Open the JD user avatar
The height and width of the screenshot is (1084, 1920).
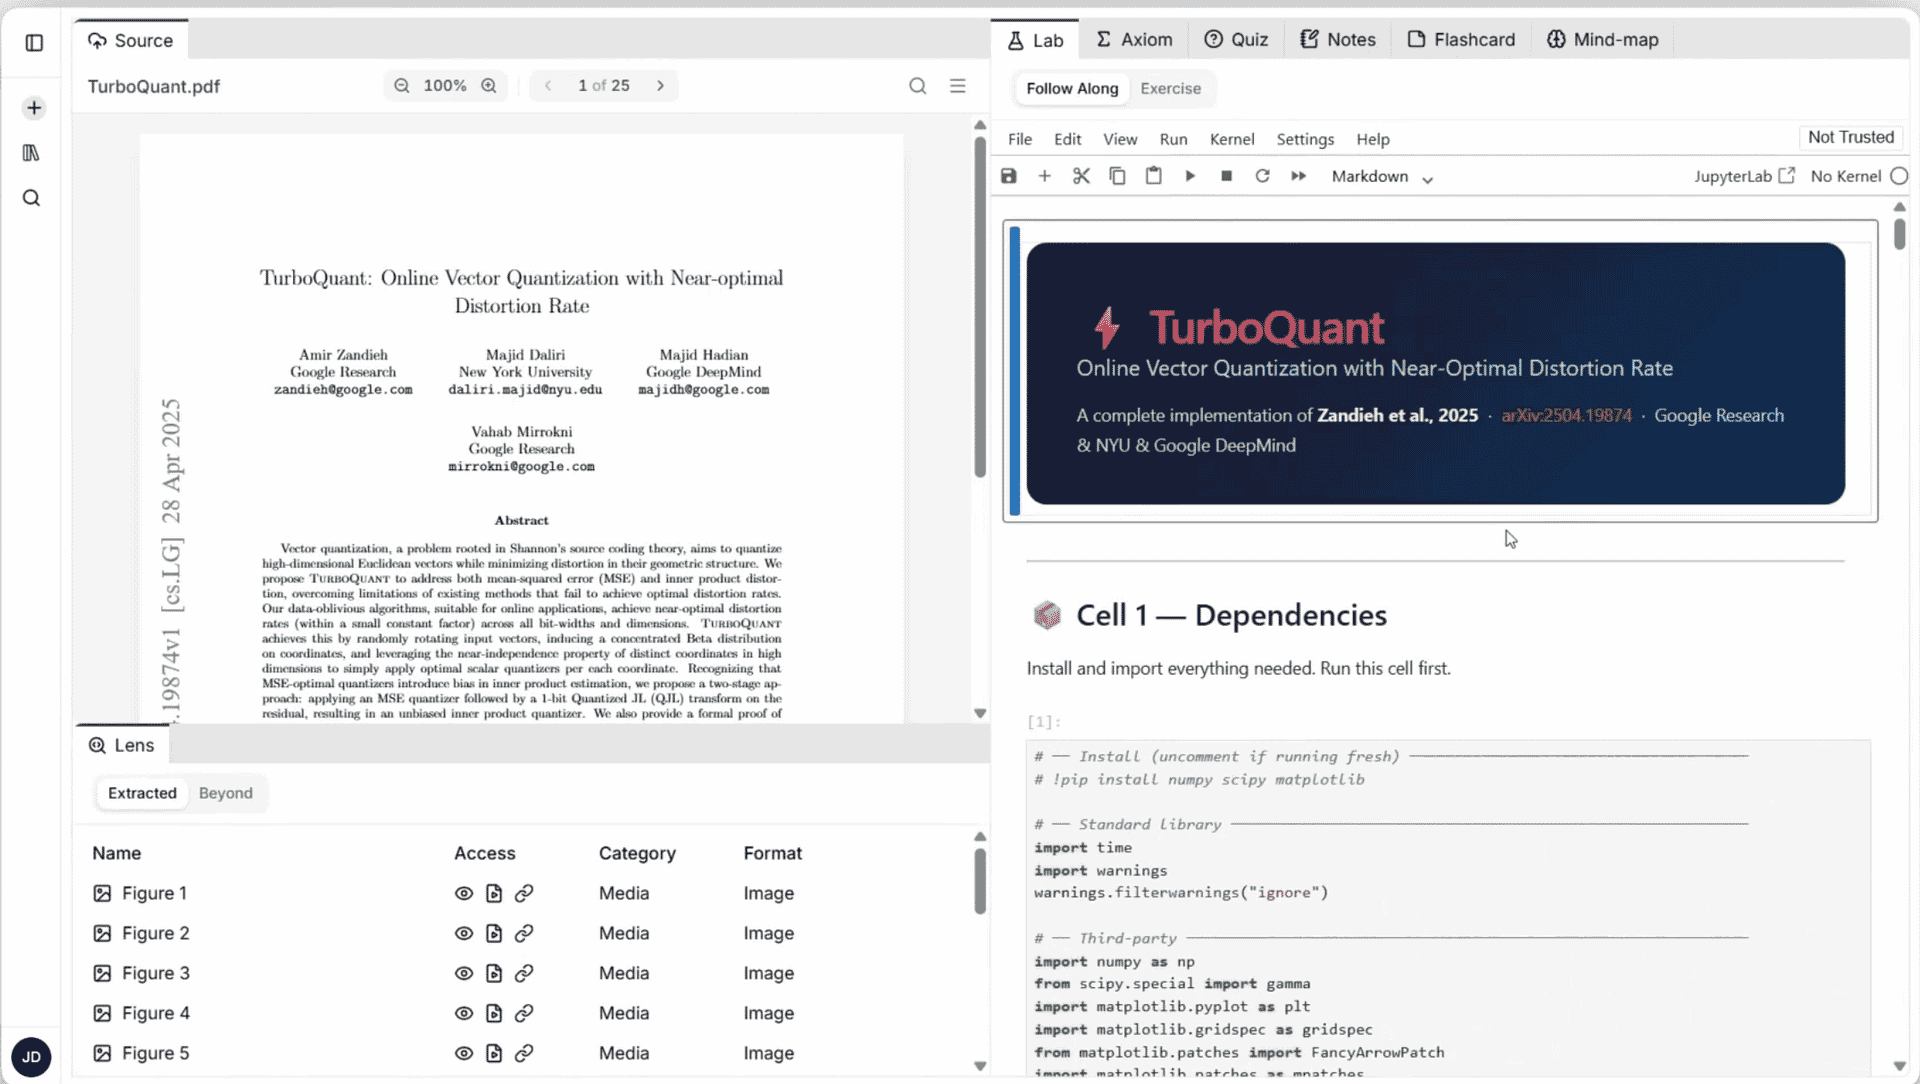pyautogui.click(x=31, y=1057)
